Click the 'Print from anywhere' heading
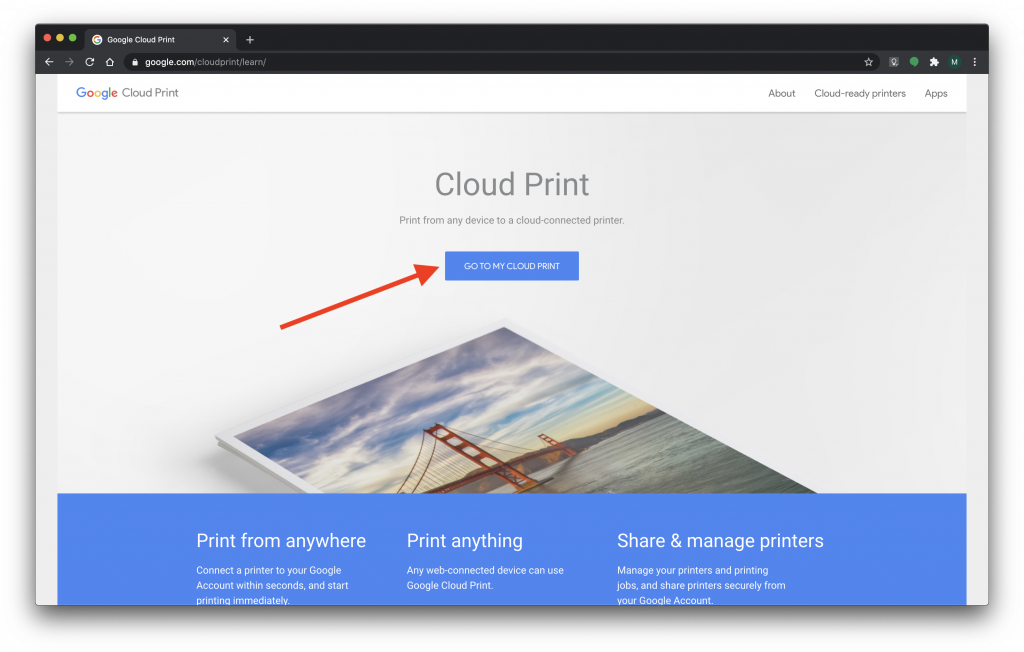This screenshot has height=652, width=1024. (x=281, y=541)
